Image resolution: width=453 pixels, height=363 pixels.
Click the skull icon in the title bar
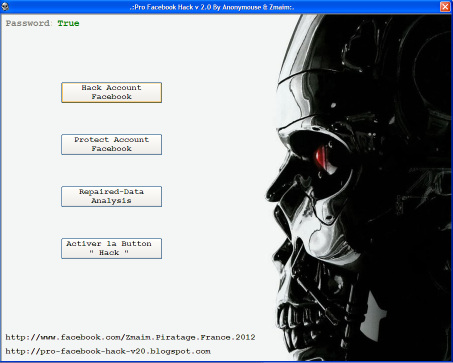[x=5, y=7]
